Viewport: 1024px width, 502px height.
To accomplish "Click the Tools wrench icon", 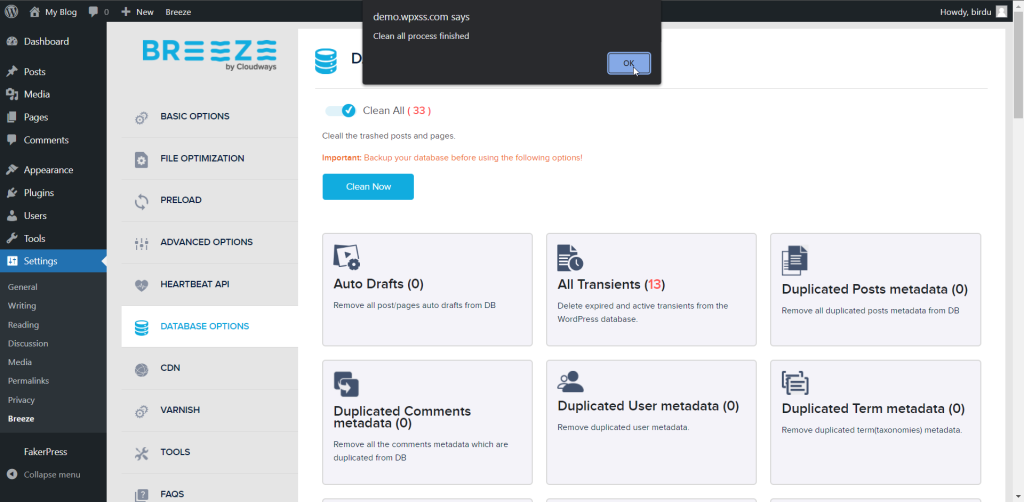I will point(12,238).
